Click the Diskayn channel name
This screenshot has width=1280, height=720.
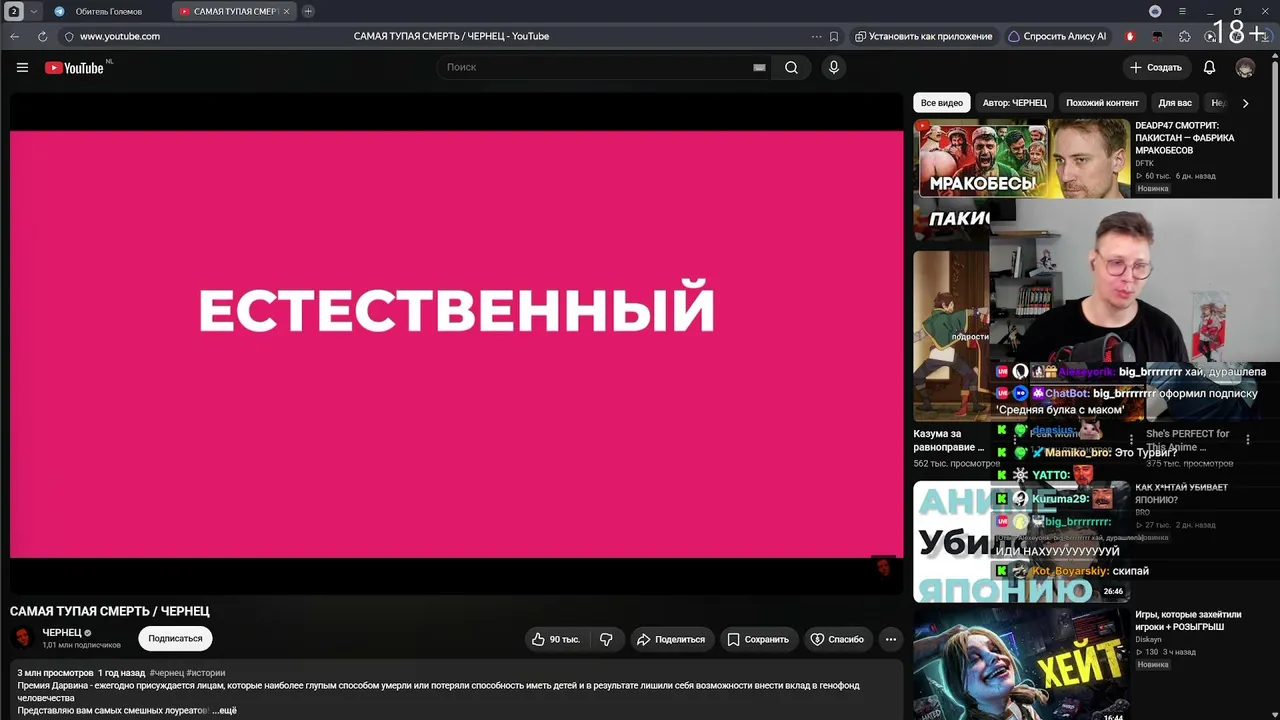[1148, 640]
